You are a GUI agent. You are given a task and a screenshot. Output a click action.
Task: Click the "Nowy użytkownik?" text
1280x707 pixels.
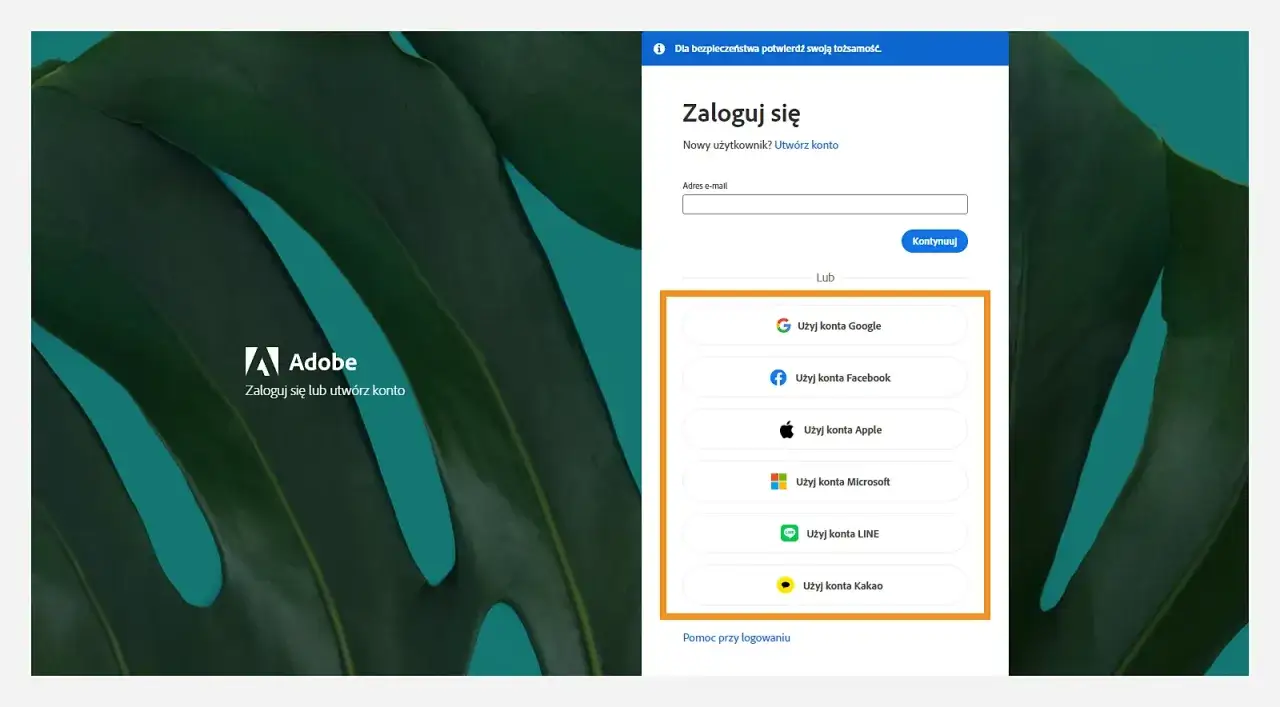point(727,145)
